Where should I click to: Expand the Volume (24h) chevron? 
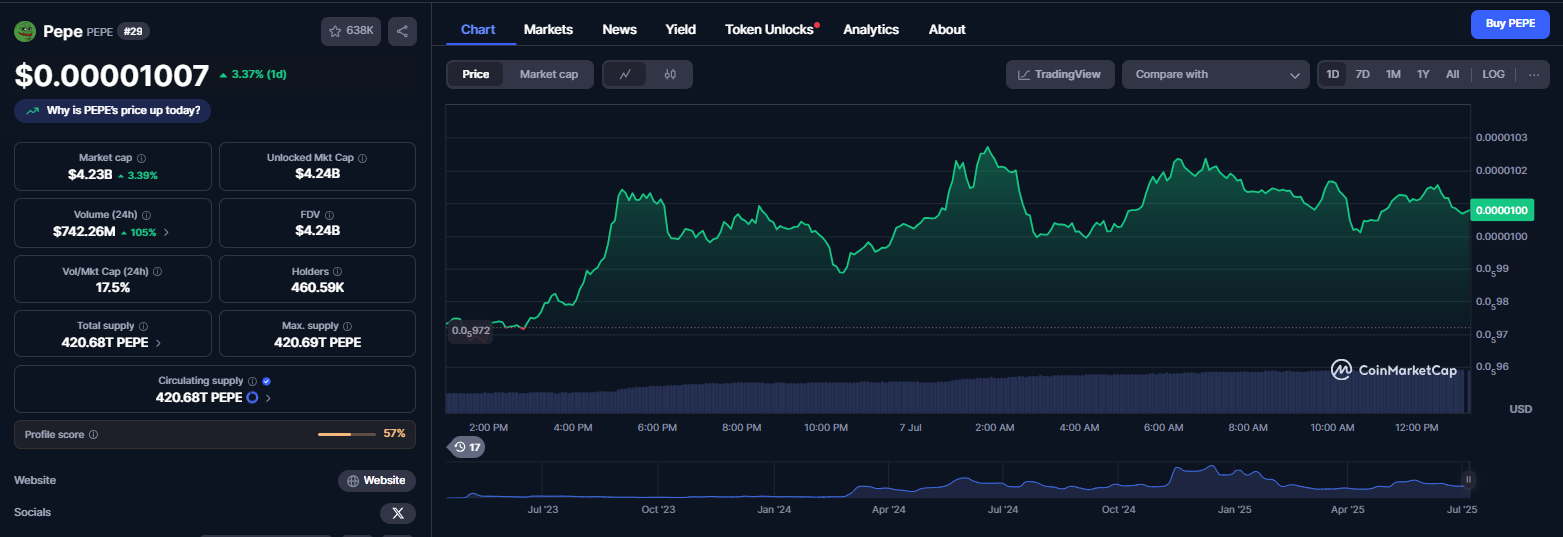[x=166, y=232]
